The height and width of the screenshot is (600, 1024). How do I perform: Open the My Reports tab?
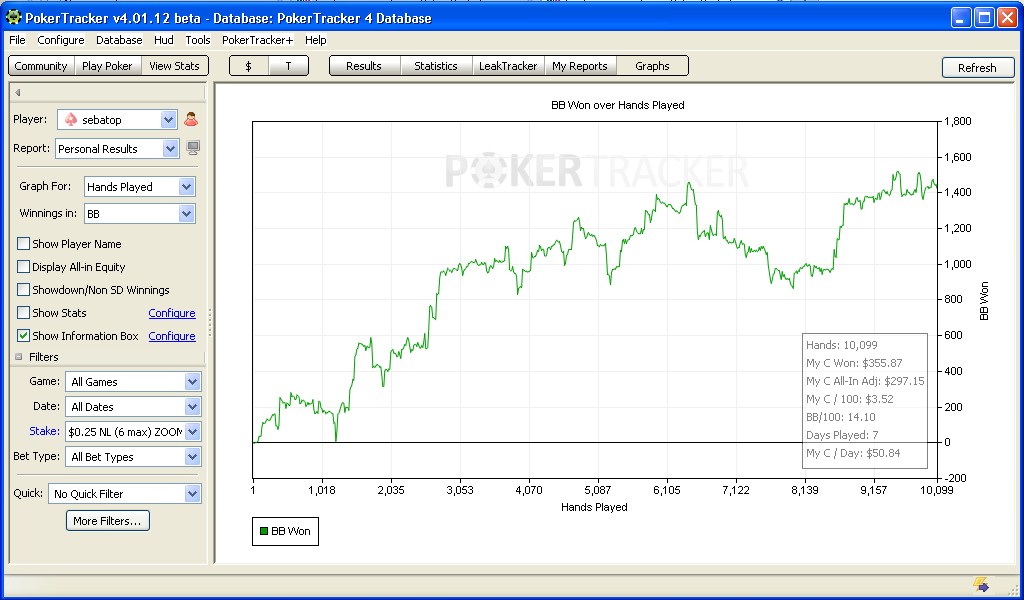pyautogui.click(x=580, y=66)
